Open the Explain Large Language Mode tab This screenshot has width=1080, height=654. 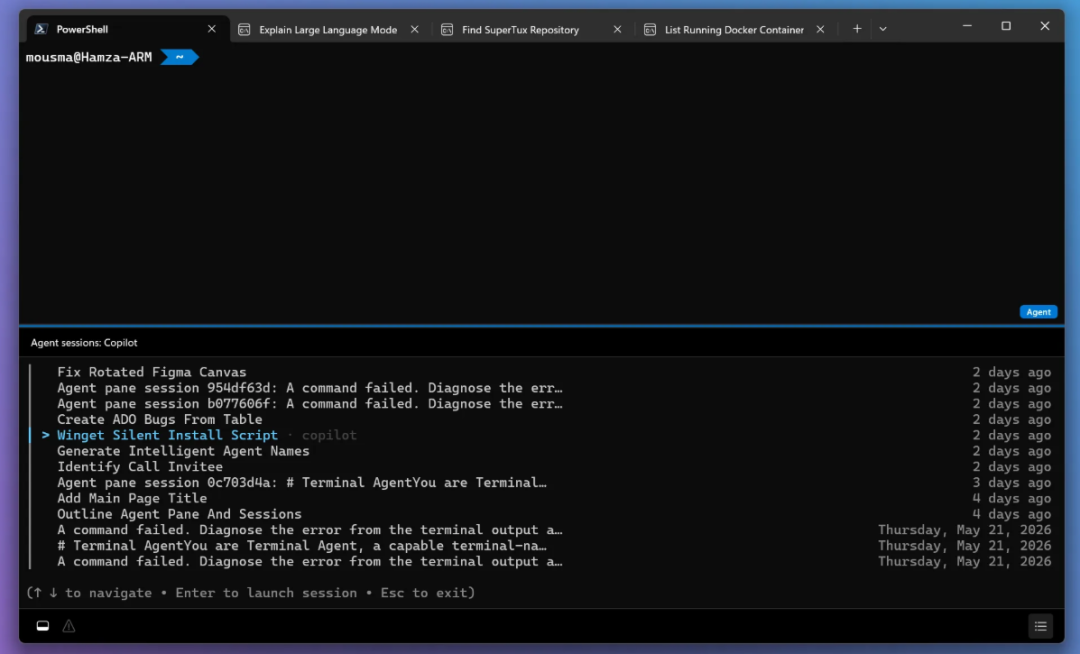tap(328, 30)
